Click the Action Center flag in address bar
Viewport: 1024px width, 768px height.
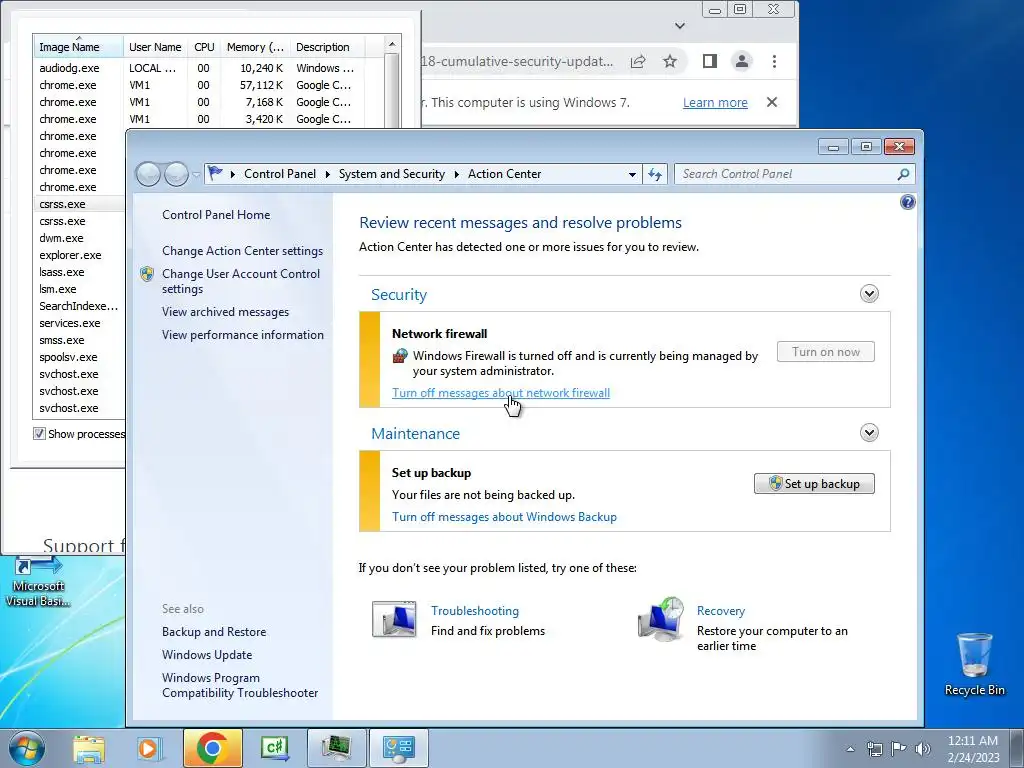click(x=215, y=173)
